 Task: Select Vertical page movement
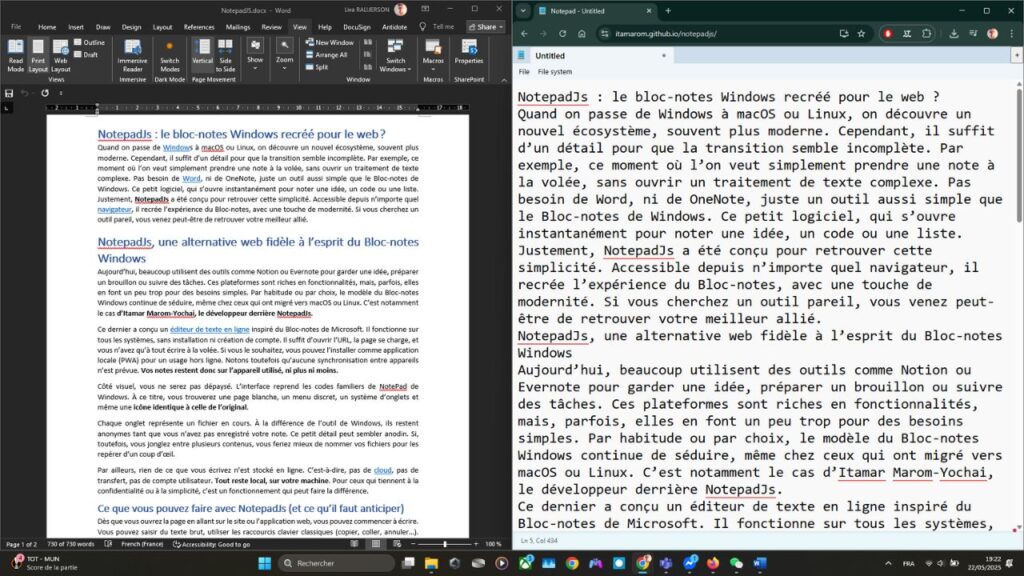(x=202, y=55)
